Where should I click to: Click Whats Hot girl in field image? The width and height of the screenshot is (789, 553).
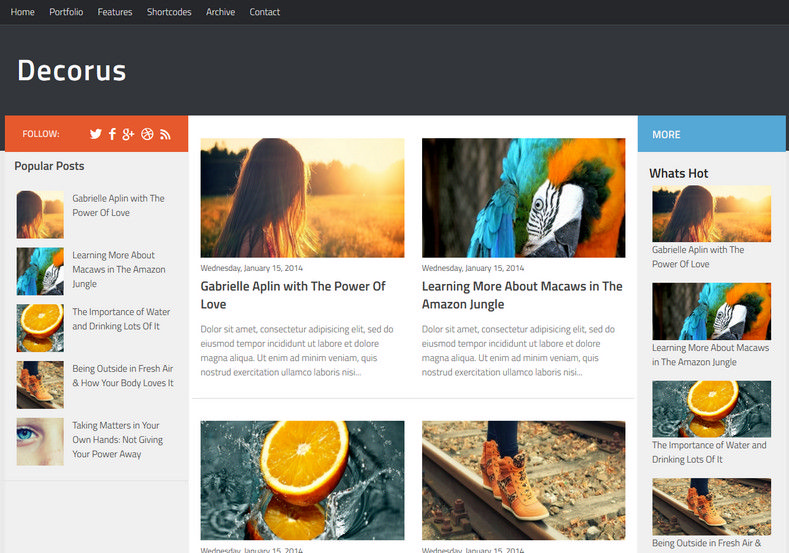coord(712,214)
